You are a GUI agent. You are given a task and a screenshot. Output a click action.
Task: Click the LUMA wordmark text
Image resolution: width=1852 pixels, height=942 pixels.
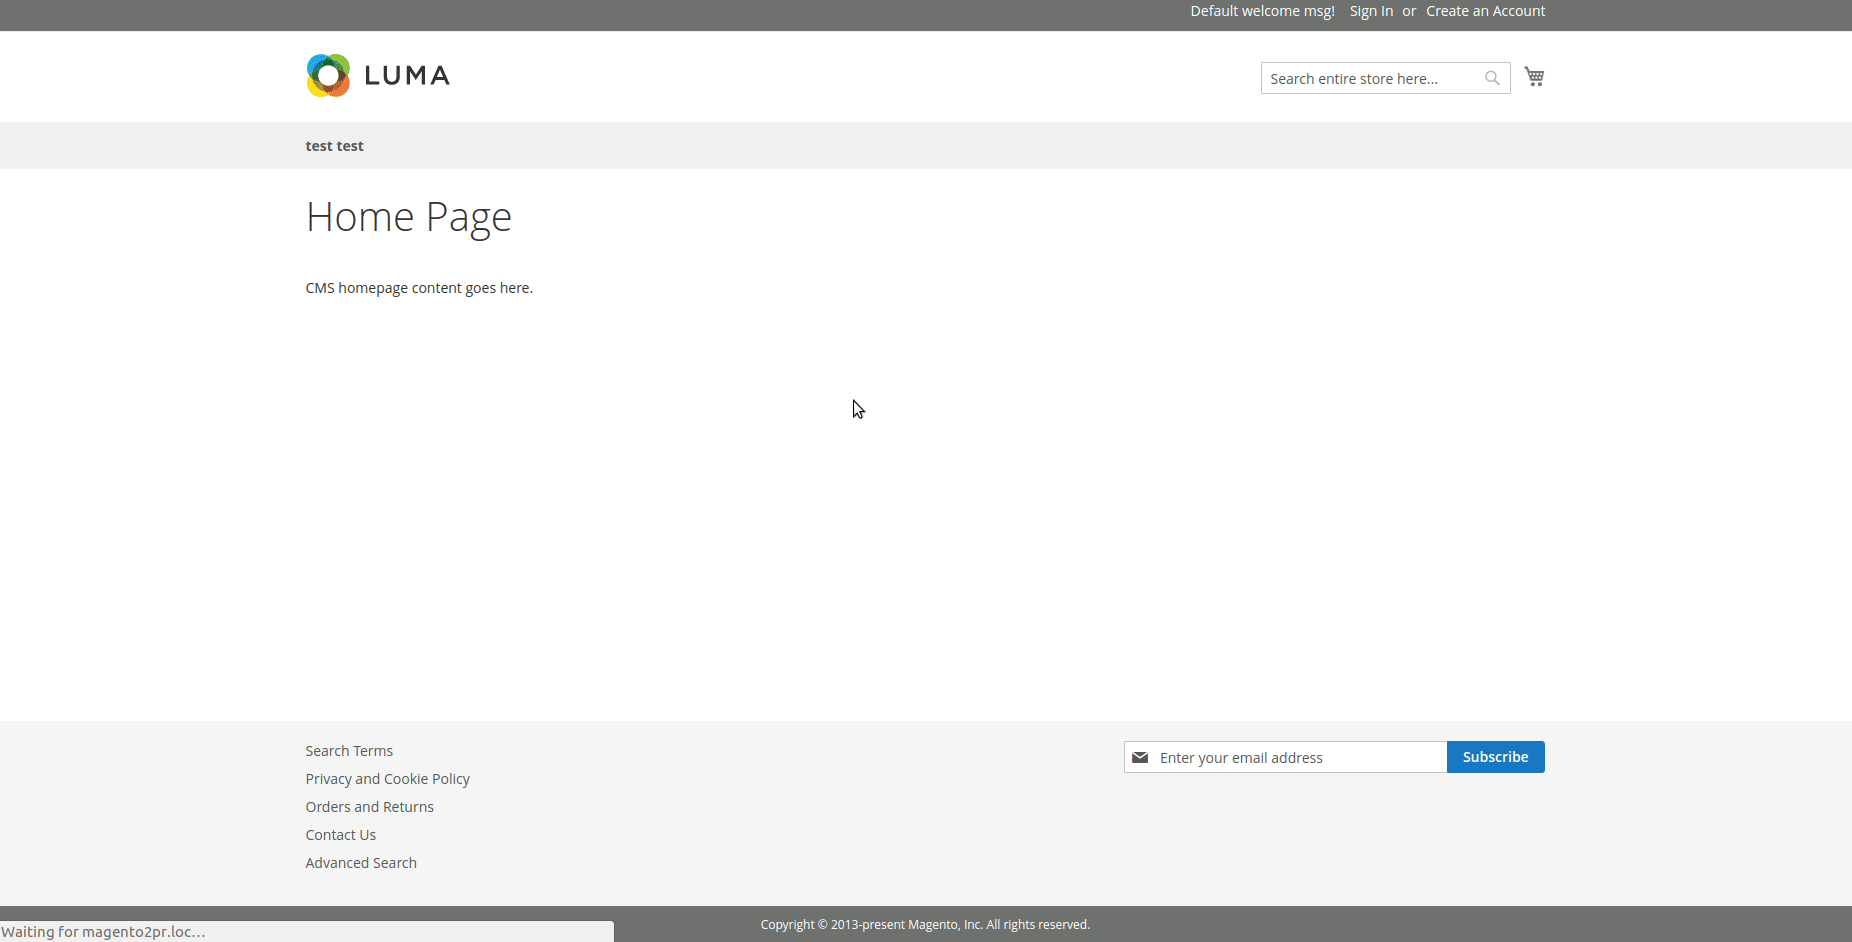pyautogui.click(x=407, y=76)
